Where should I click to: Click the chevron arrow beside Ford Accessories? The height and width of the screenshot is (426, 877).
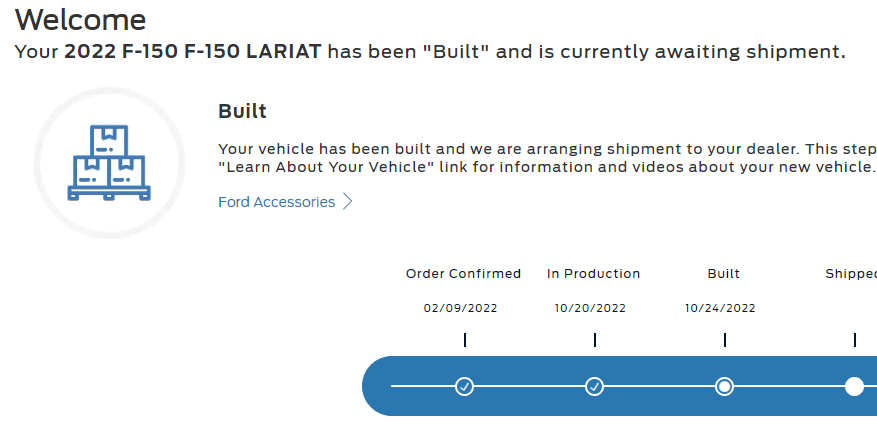[347, 202]
